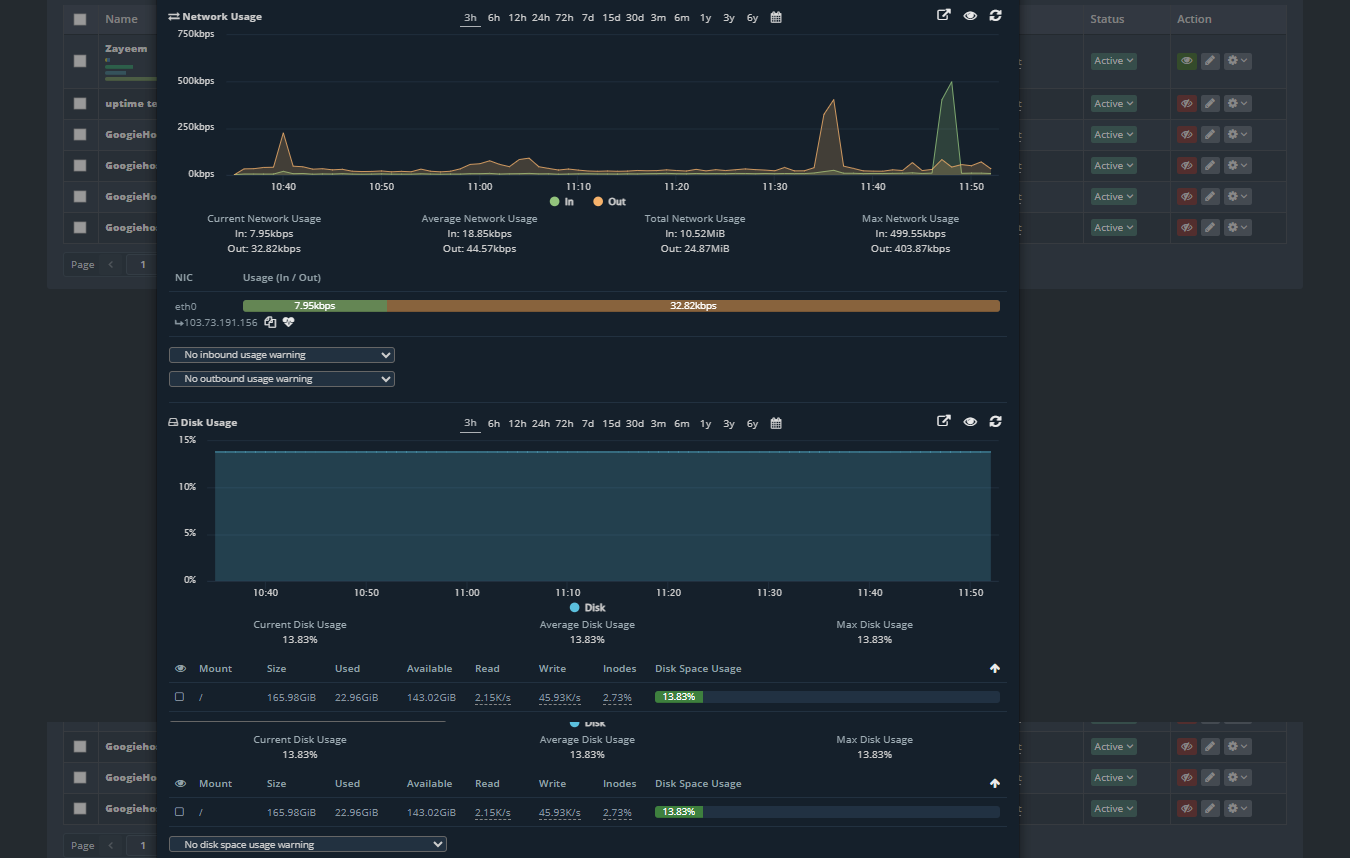Screen dimensions: 1350x858
Task: Expand the Active status dropdown for Zayeem
Action: click(1114, 61)
